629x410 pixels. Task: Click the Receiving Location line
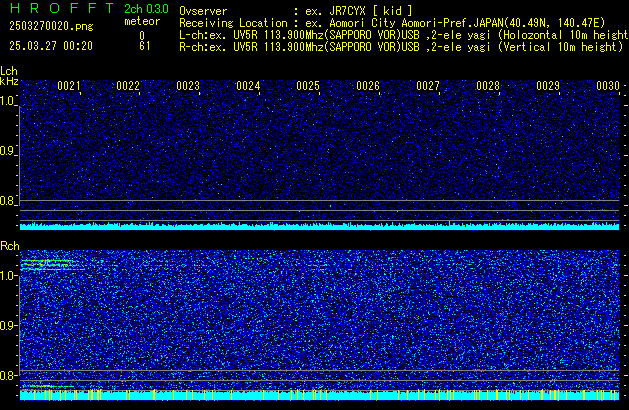click(x=392, y=23)
